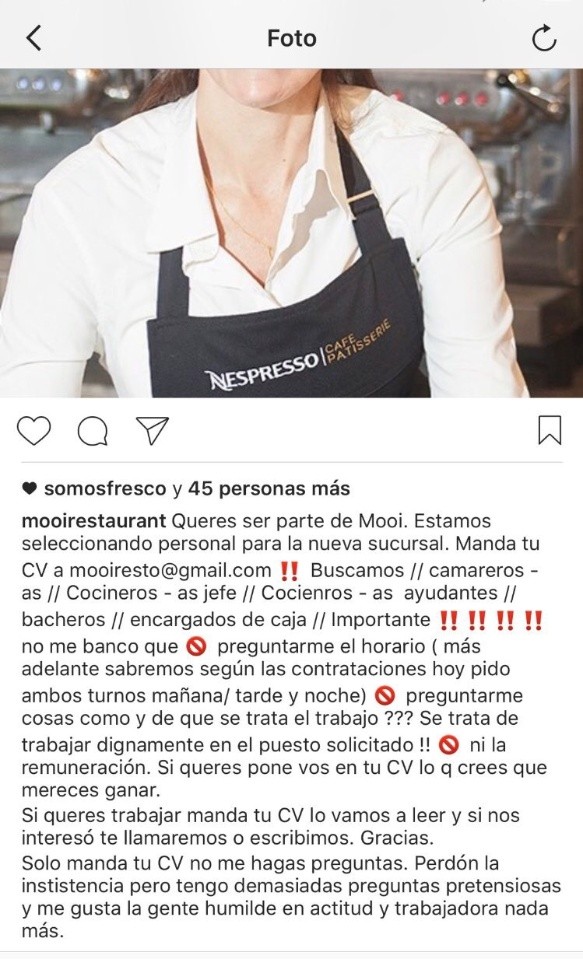
Task: Tap the post photo of the white shirt
Action: click(x=291, y=232)
